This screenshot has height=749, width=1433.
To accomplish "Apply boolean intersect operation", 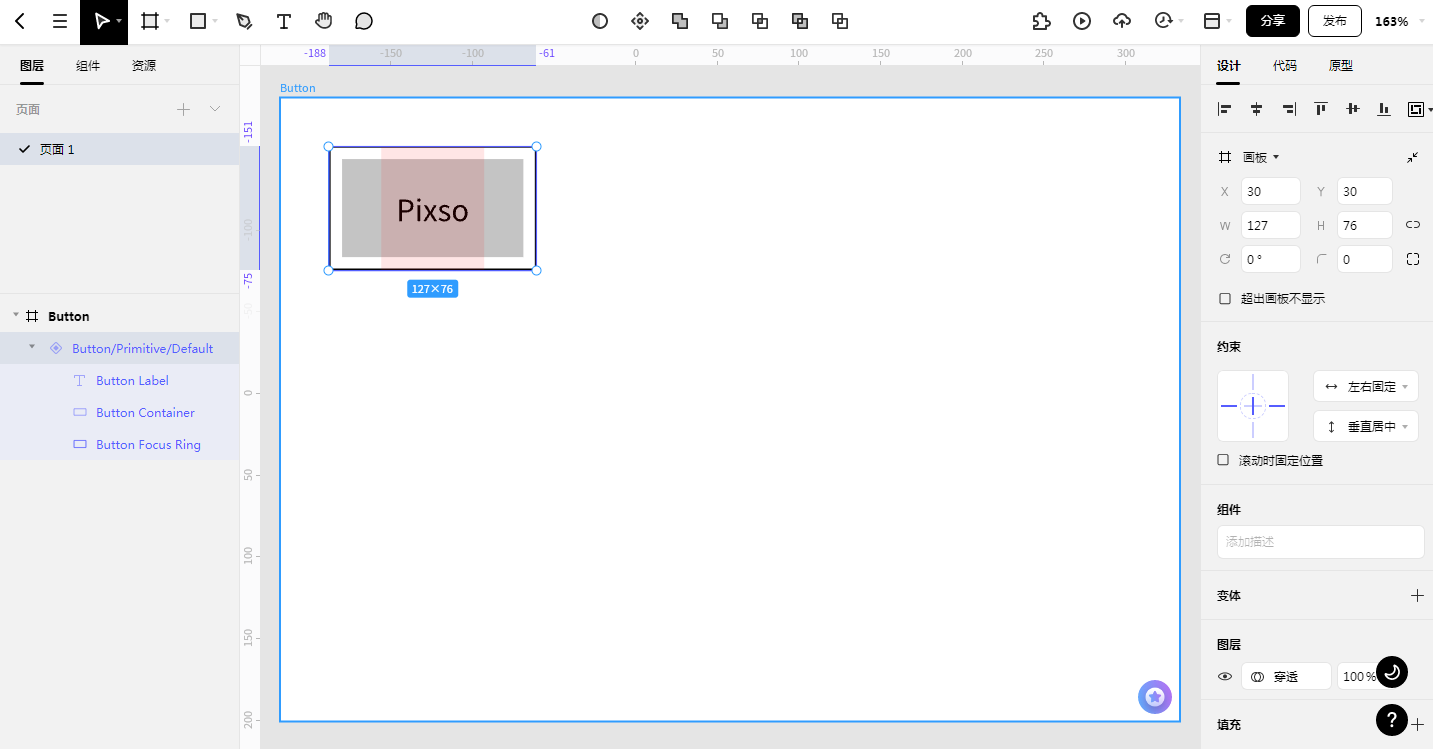I will click(760, 21).
